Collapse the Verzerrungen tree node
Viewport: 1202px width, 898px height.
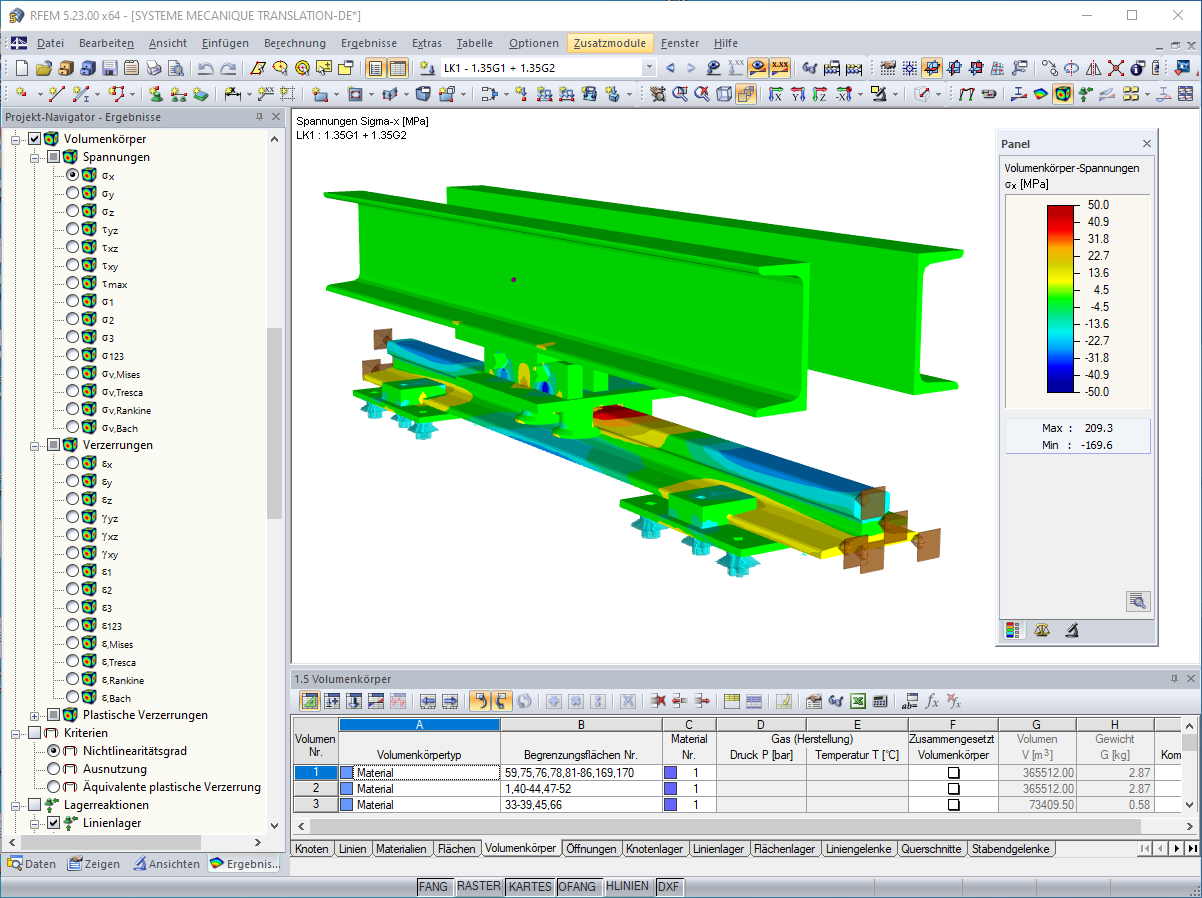point(36,445)
